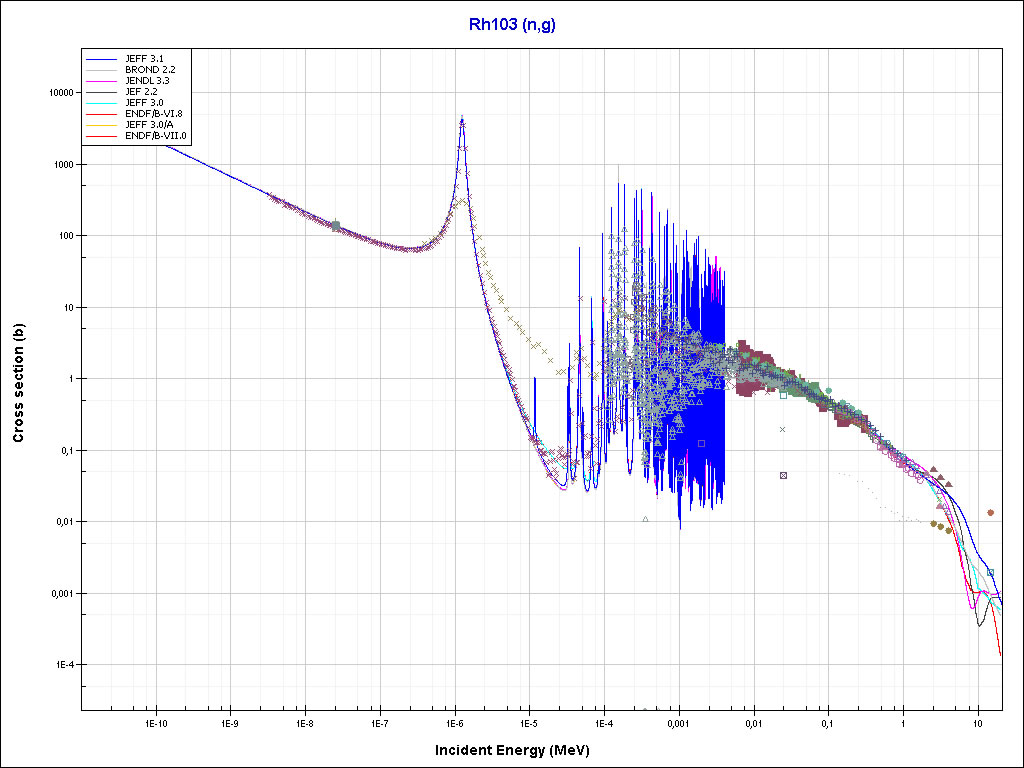Click the resonance peak top near 1E-6
Viewport: 1024px width, 768px height.
[461, 118]
